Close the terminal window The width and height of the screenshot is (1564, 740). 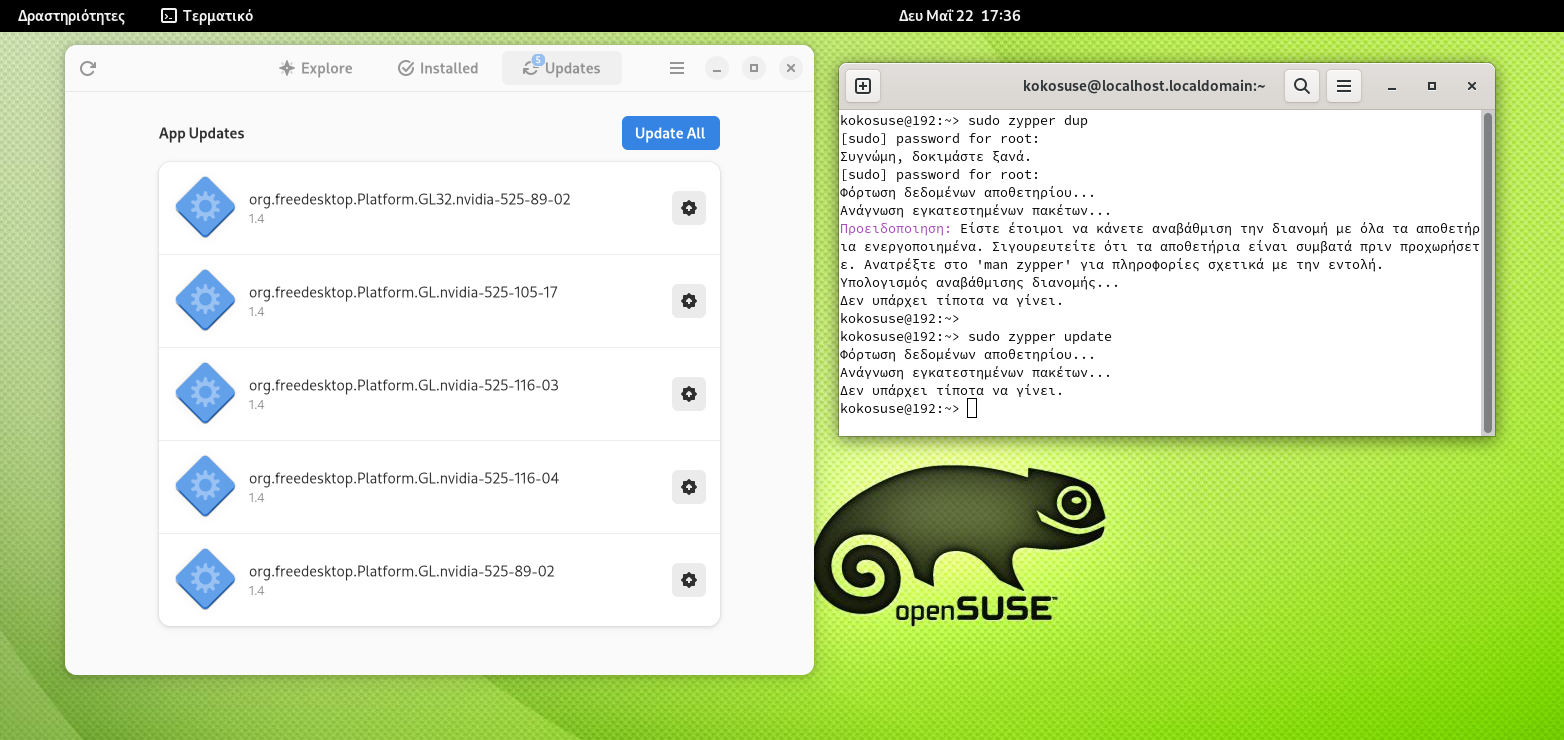[x=1472, y=86]
